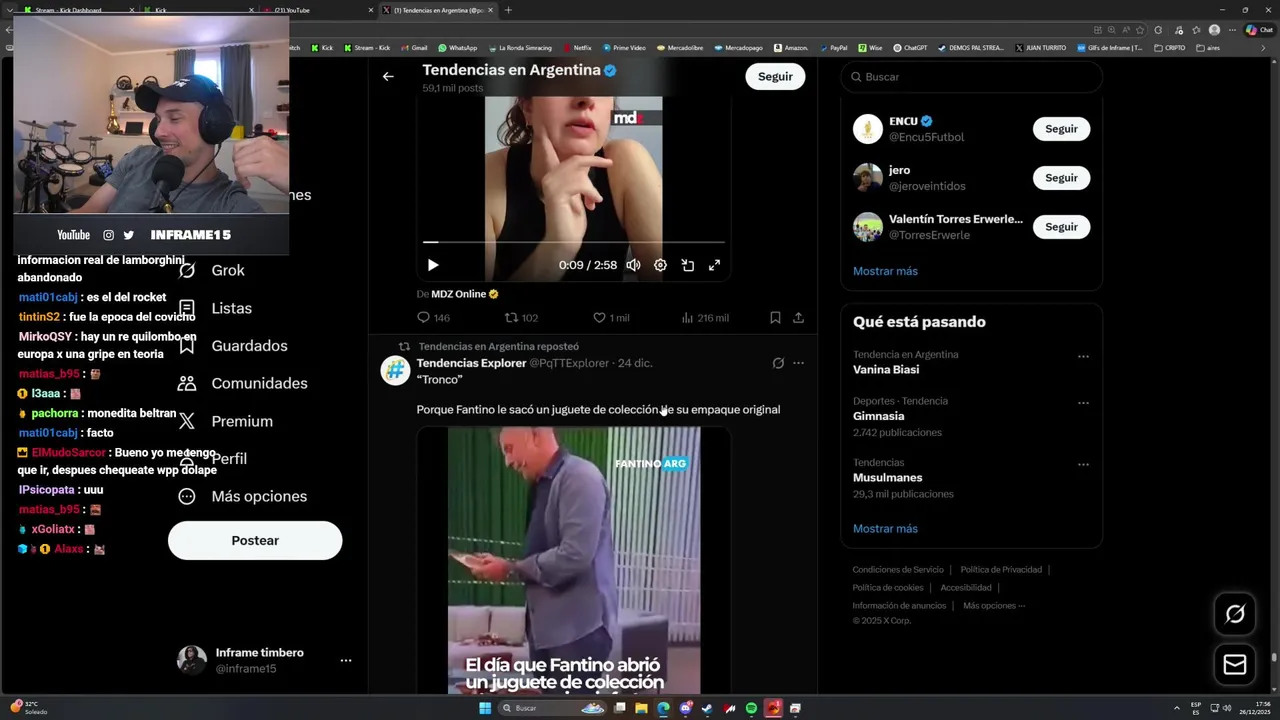Mute the MDZ video volume icon
1280x720 pixels.
633,265
